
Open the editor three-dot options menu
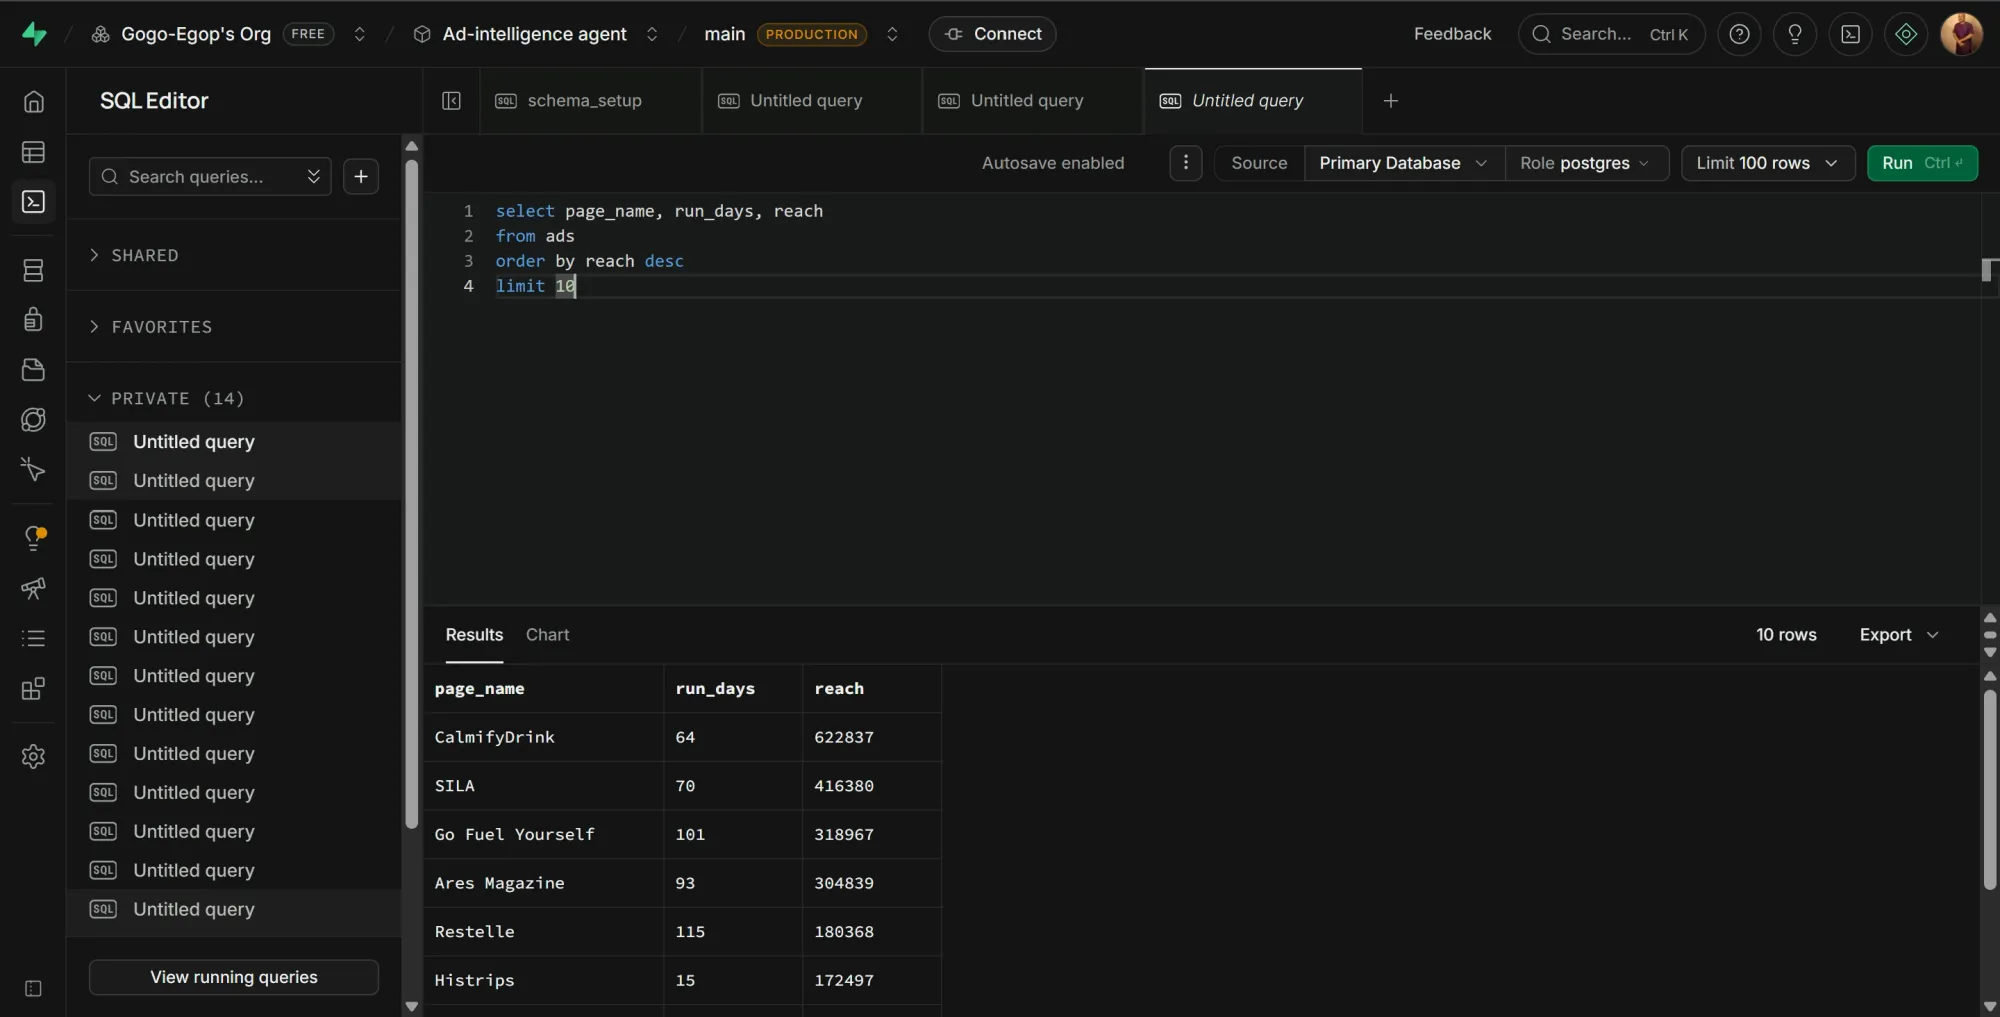point(1186,163)
